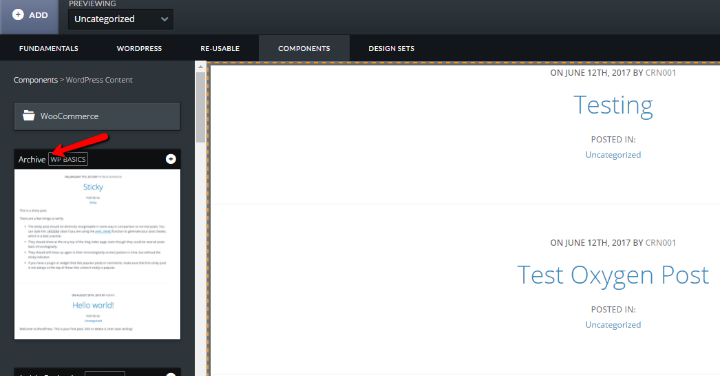Viewport: 720px width, 376px height.
Task: Go to Components in the breadcrumb
Action: point(35,80)
